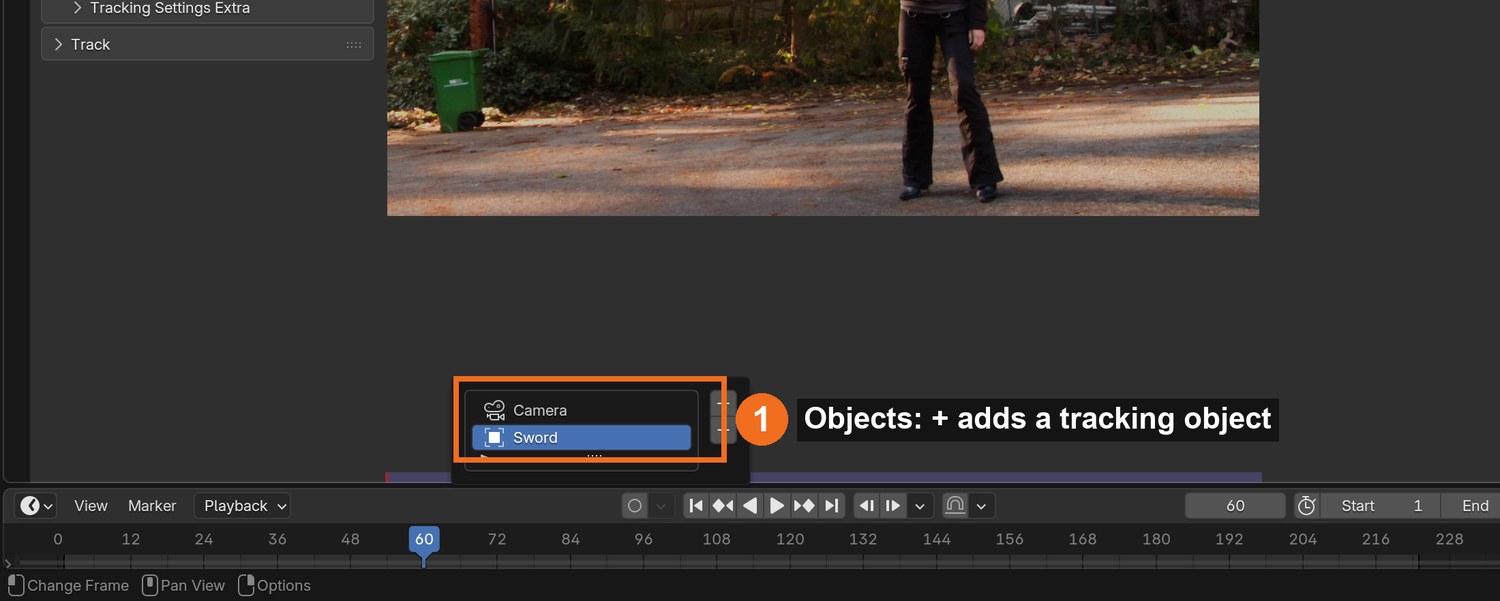The image size is (1500, 601).
Task: Click the mouse icon beside Pan View
Action: click(x=149, y=585)
